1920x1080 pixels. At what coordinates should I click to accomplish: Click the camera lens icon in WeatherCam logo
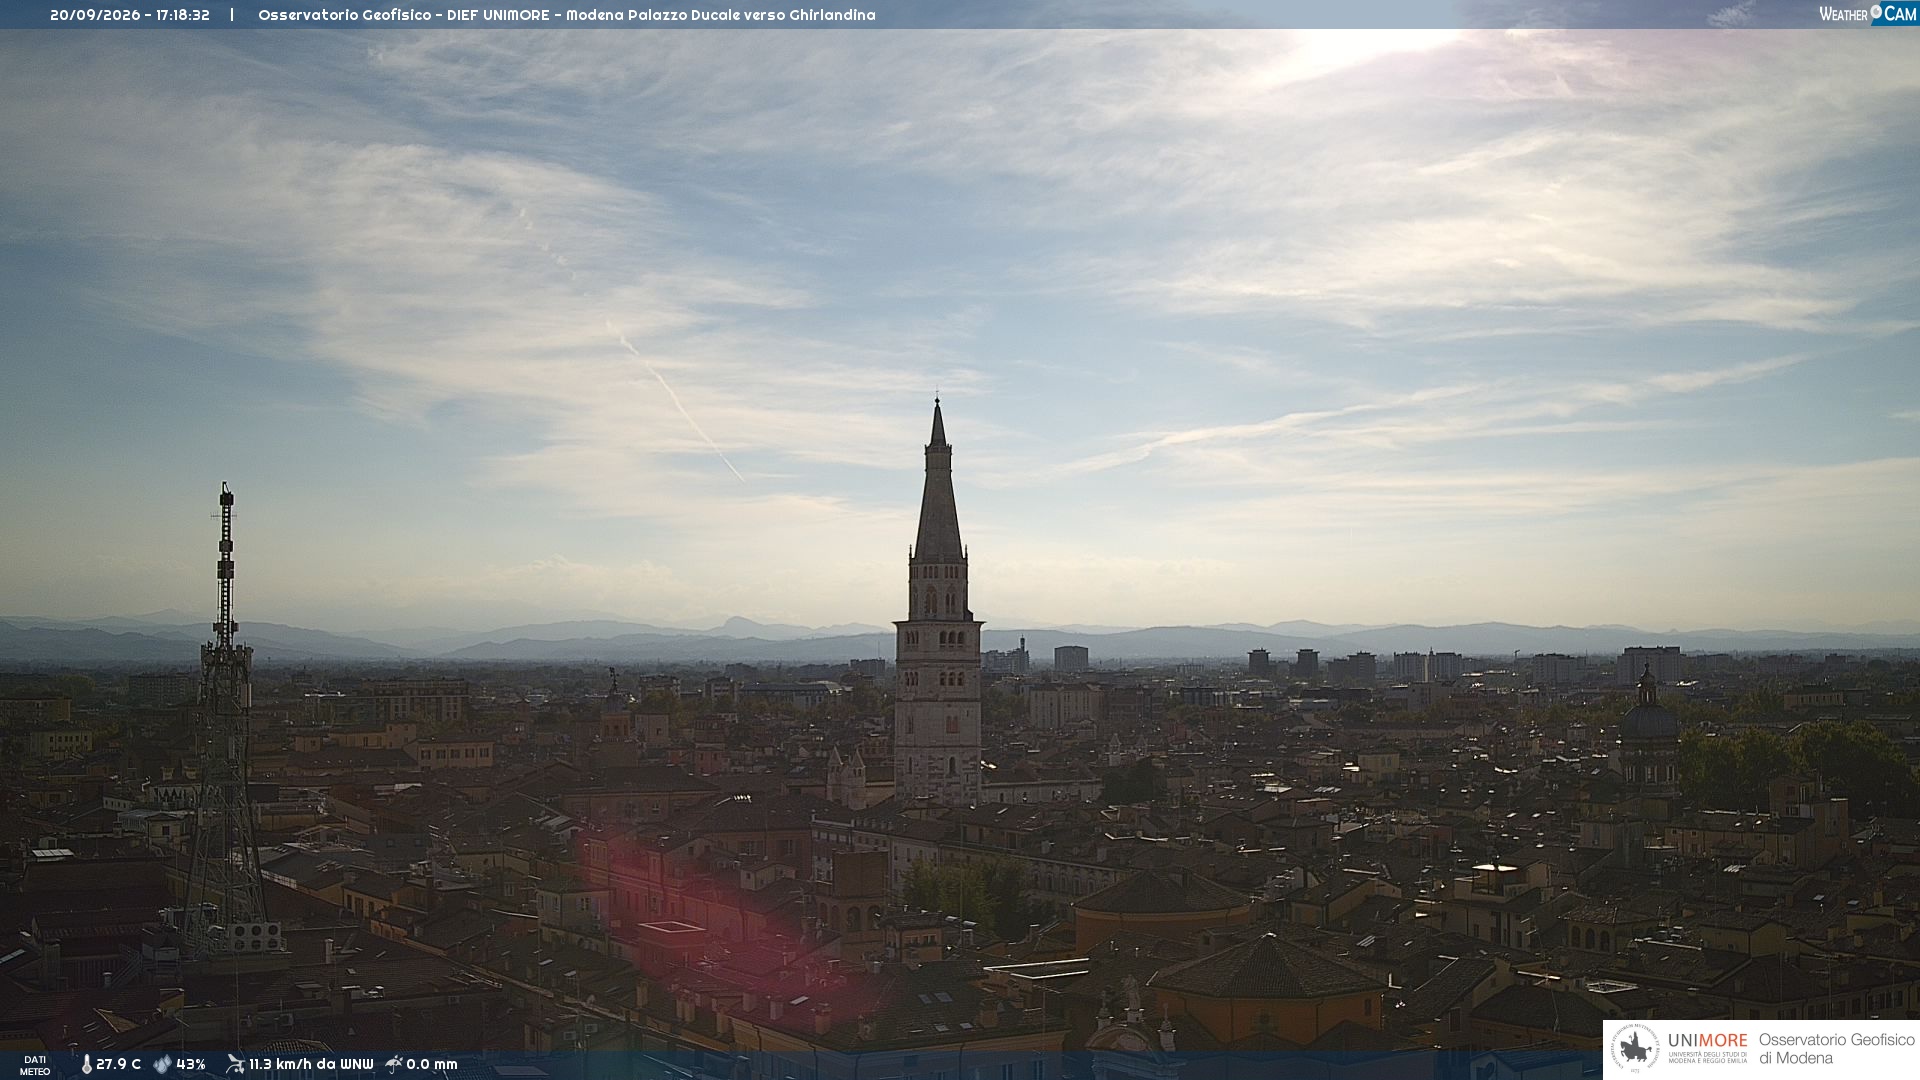[1876, 11]
